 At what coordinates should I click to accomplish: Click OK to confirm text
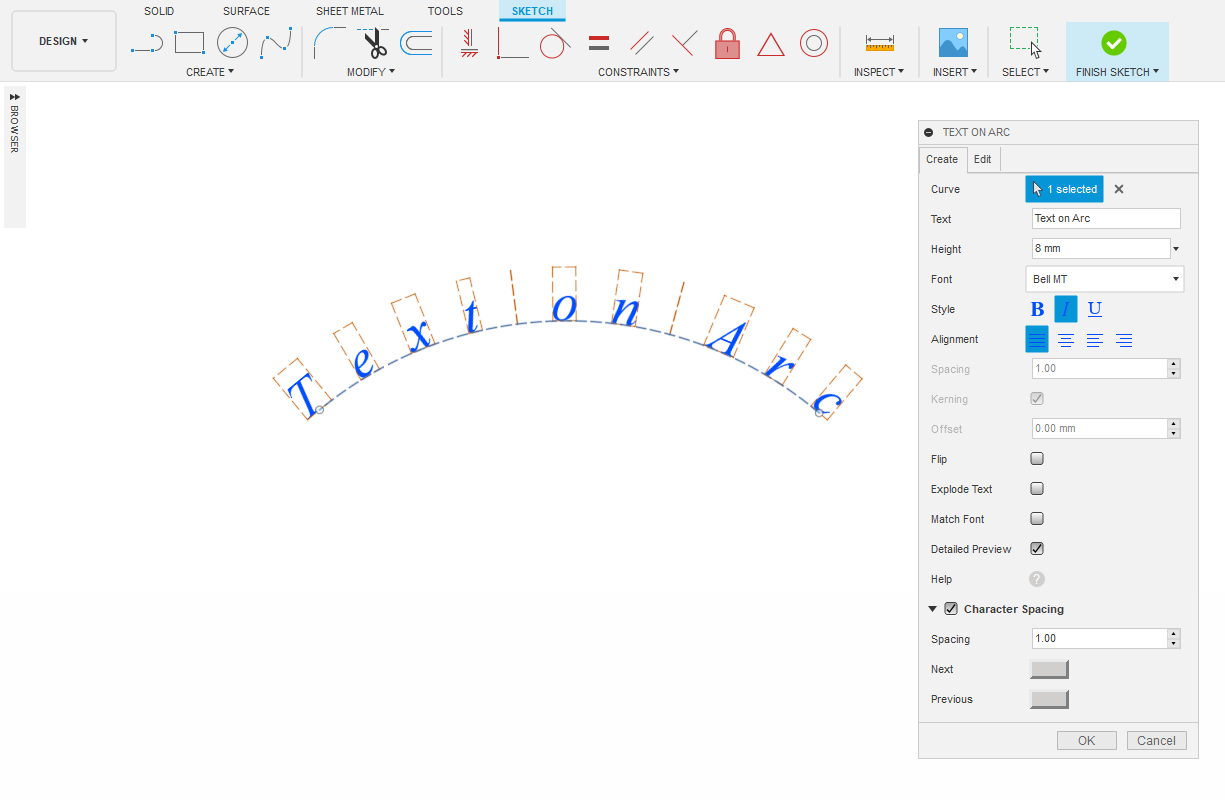click(x=1087, y=741)
